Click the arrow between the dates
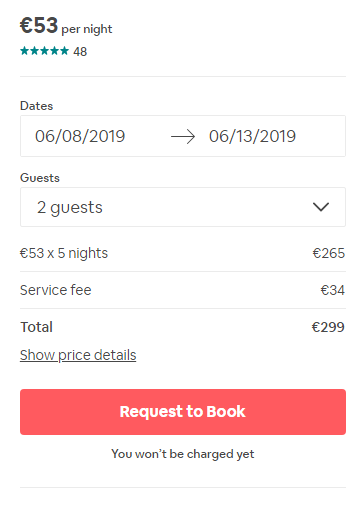 183,137
